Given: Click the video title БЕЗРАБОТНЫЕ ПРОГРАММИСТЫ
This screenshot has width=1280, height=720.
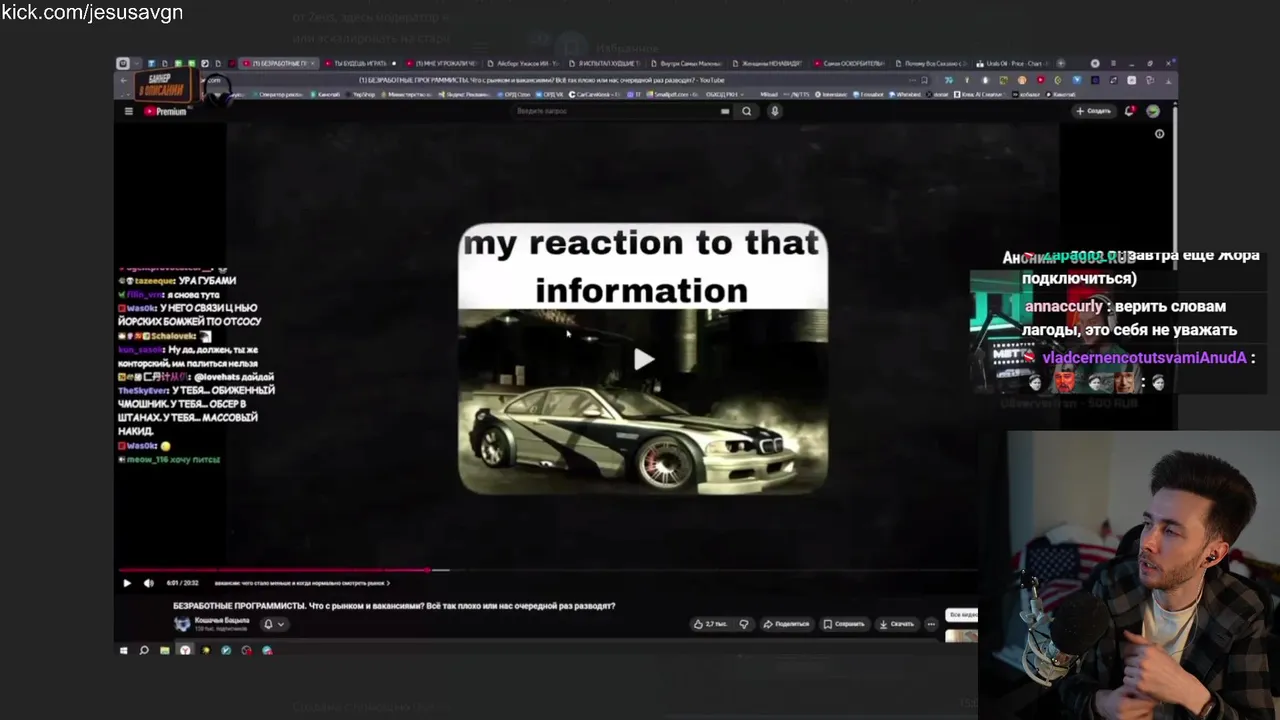Looking at the screenshot, I should point(394,606).
